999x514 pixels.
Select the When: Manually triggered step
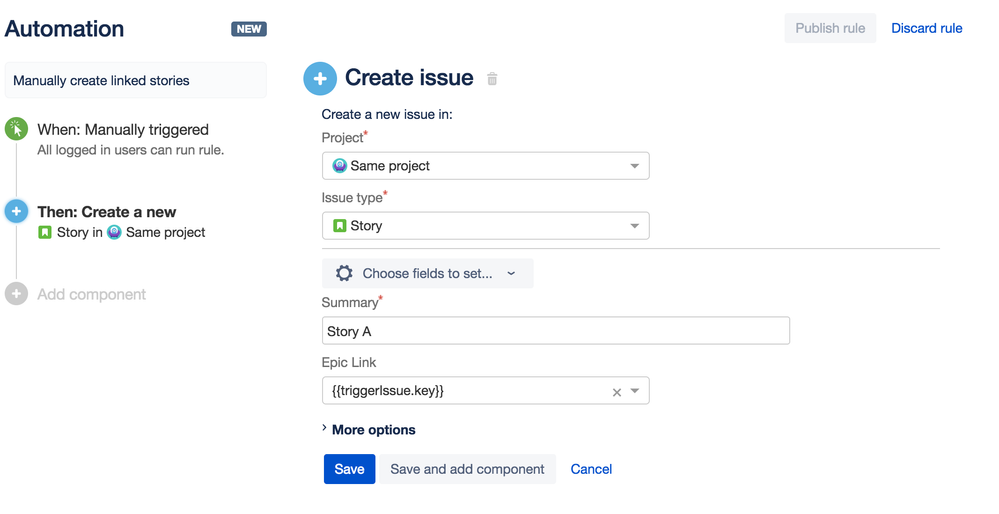click(x=123, y=129)
